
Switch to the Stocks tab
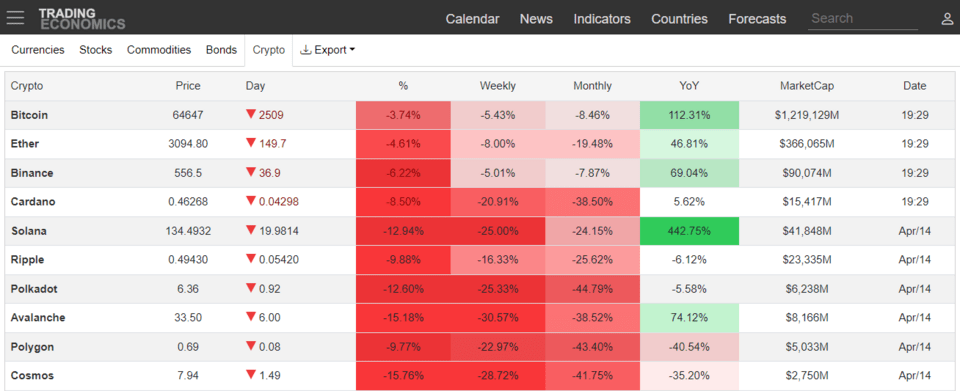(x=96, y=50)
